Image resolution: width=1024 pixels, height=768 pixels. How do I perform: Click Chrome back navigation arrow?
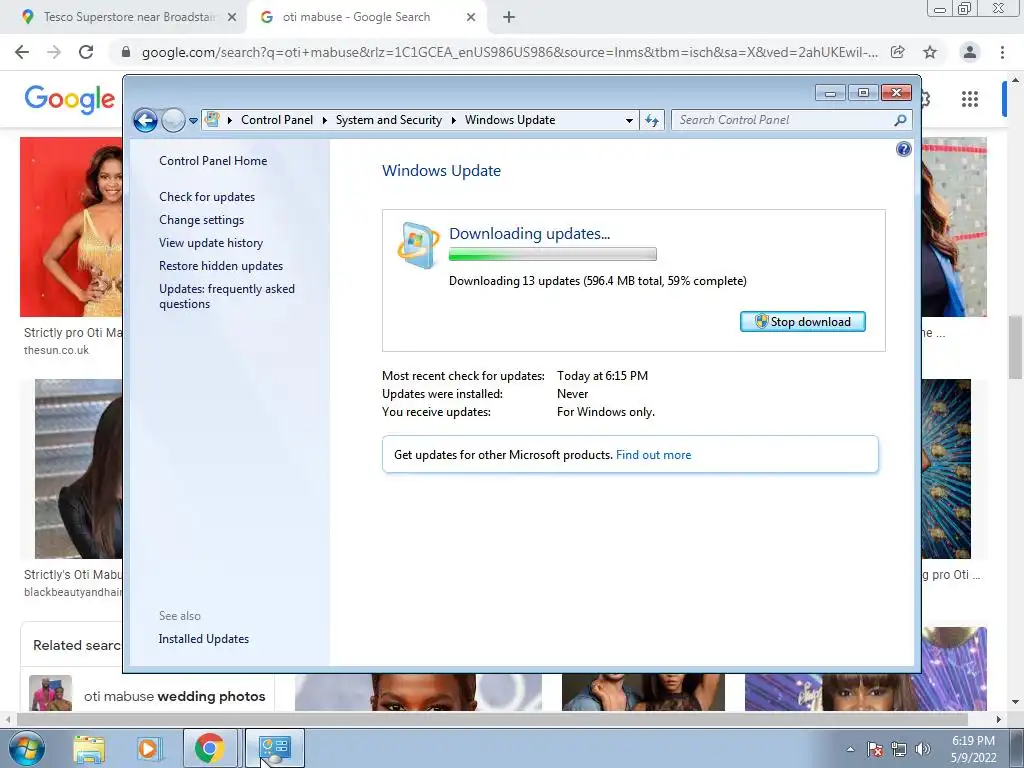pos(22,52)
